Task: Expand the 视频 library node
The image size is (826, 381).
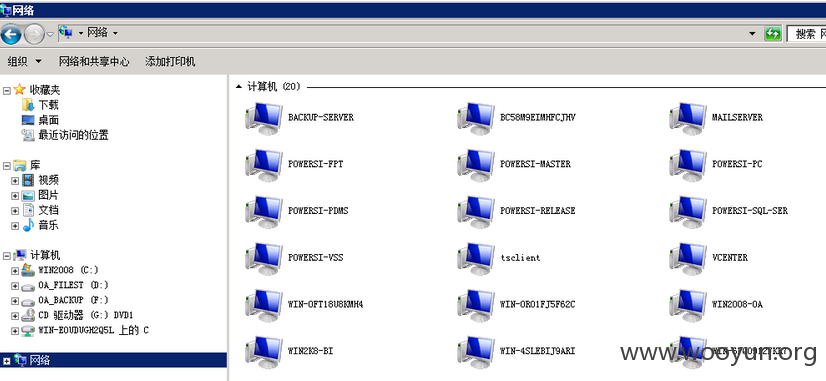Action: coord(15,181)
